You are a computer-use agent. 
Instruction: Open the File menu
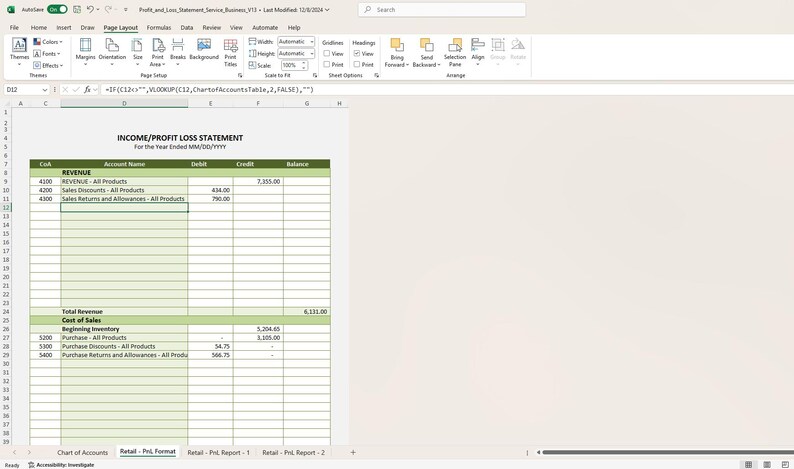[x=14, y=27]
